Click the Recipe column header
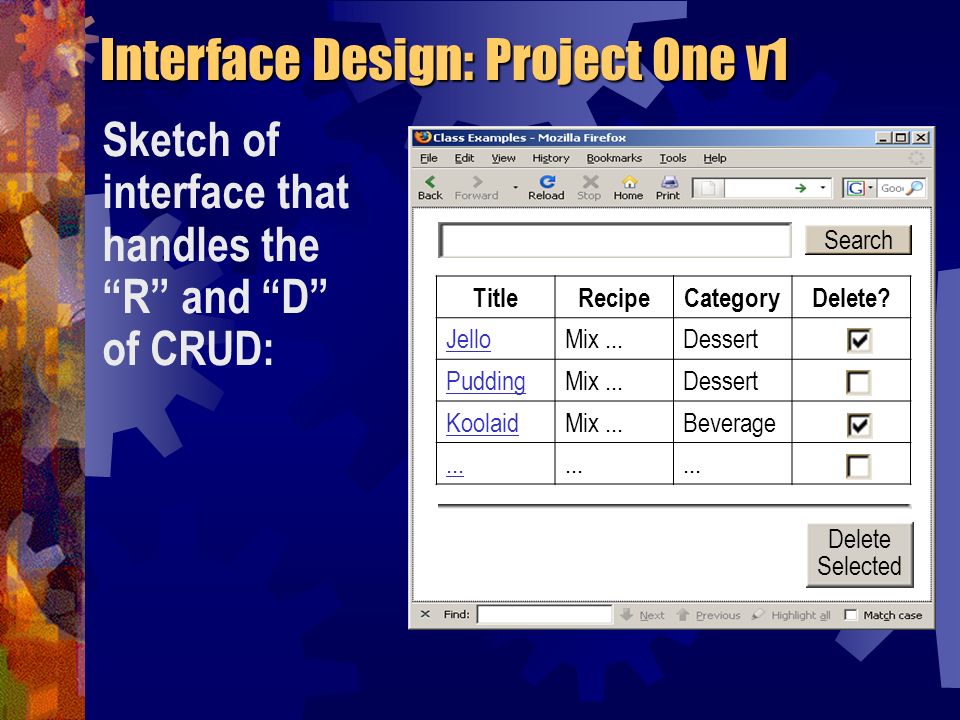 click(x=613, y=298)
